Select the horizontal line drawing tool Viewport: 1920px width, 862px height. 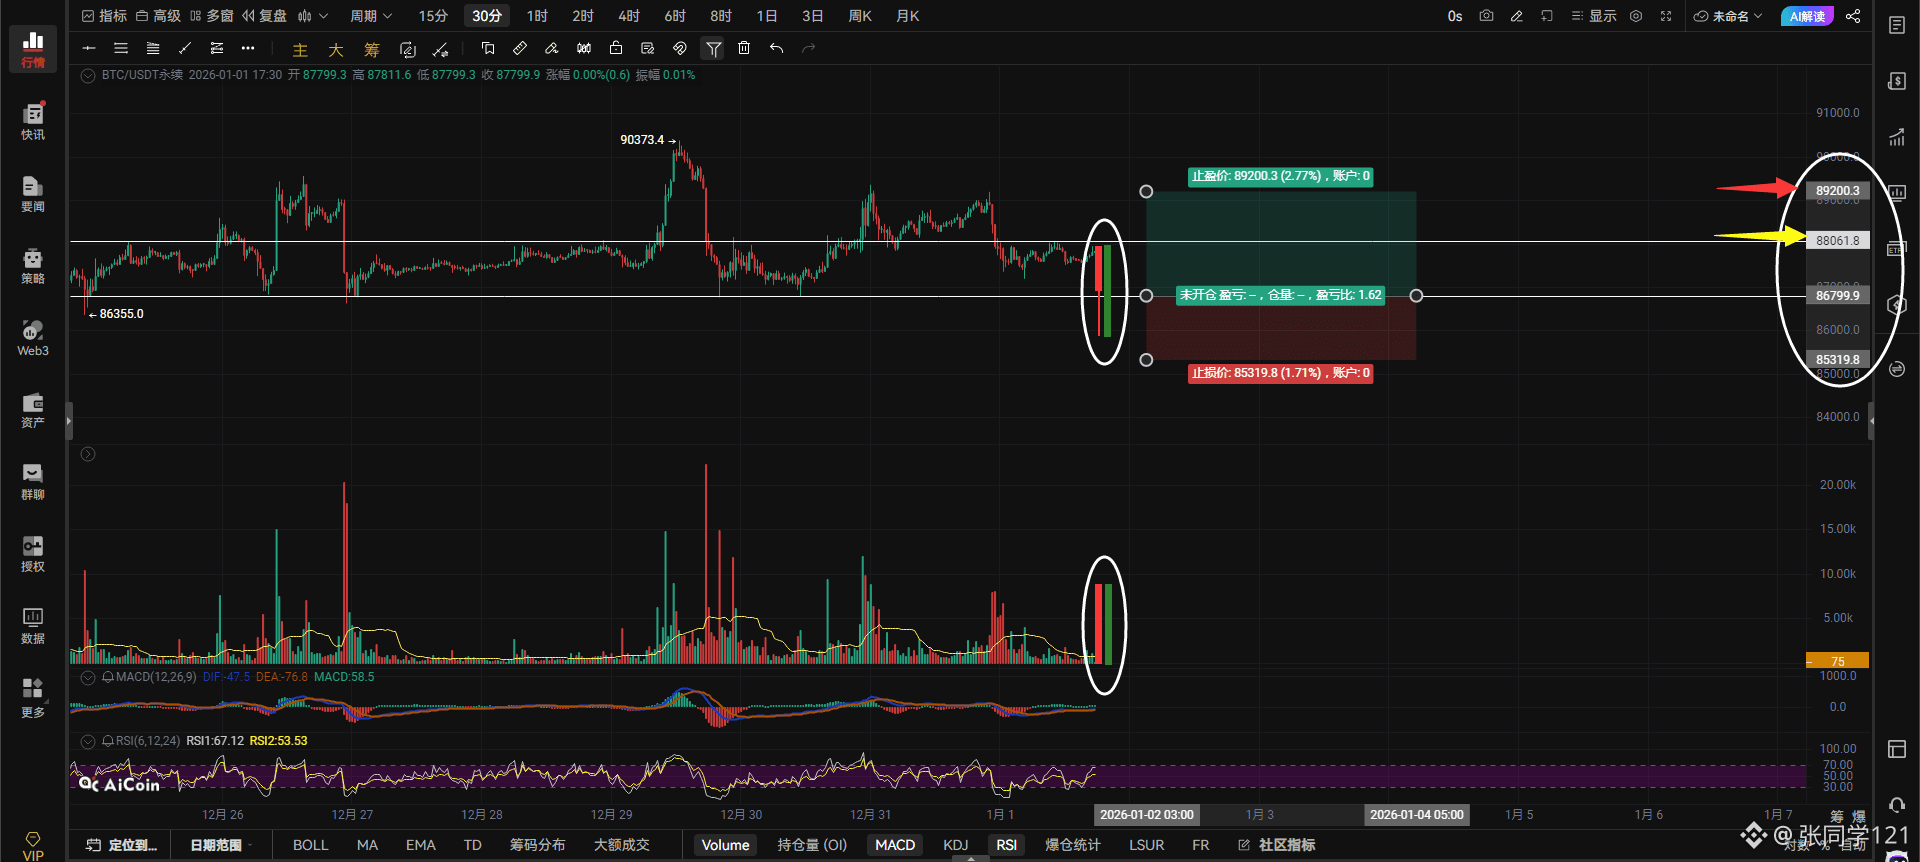89,48
